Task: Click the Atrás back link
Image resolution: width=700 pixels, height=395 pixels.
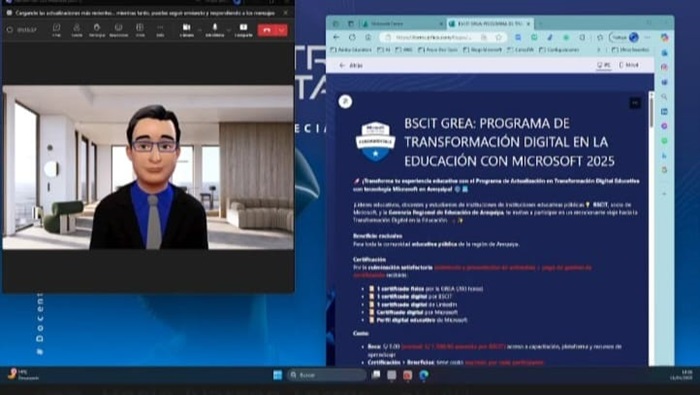Action: 351,65
